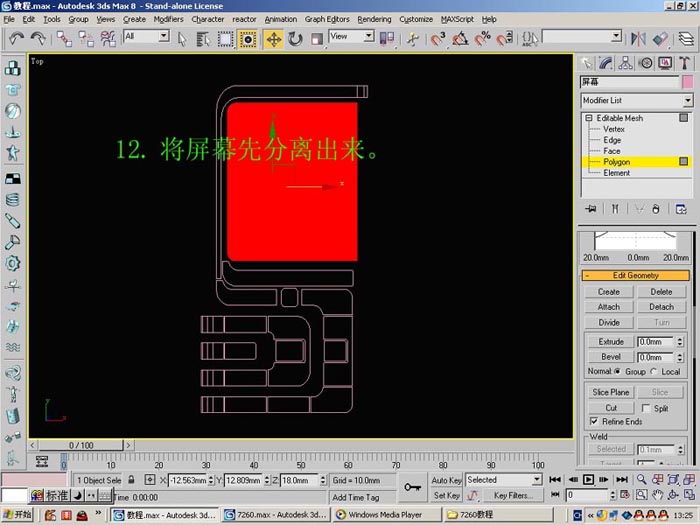Viewport: 700px width, 525px height.
Task: Open the Customize menu
Action: (416, 19)
